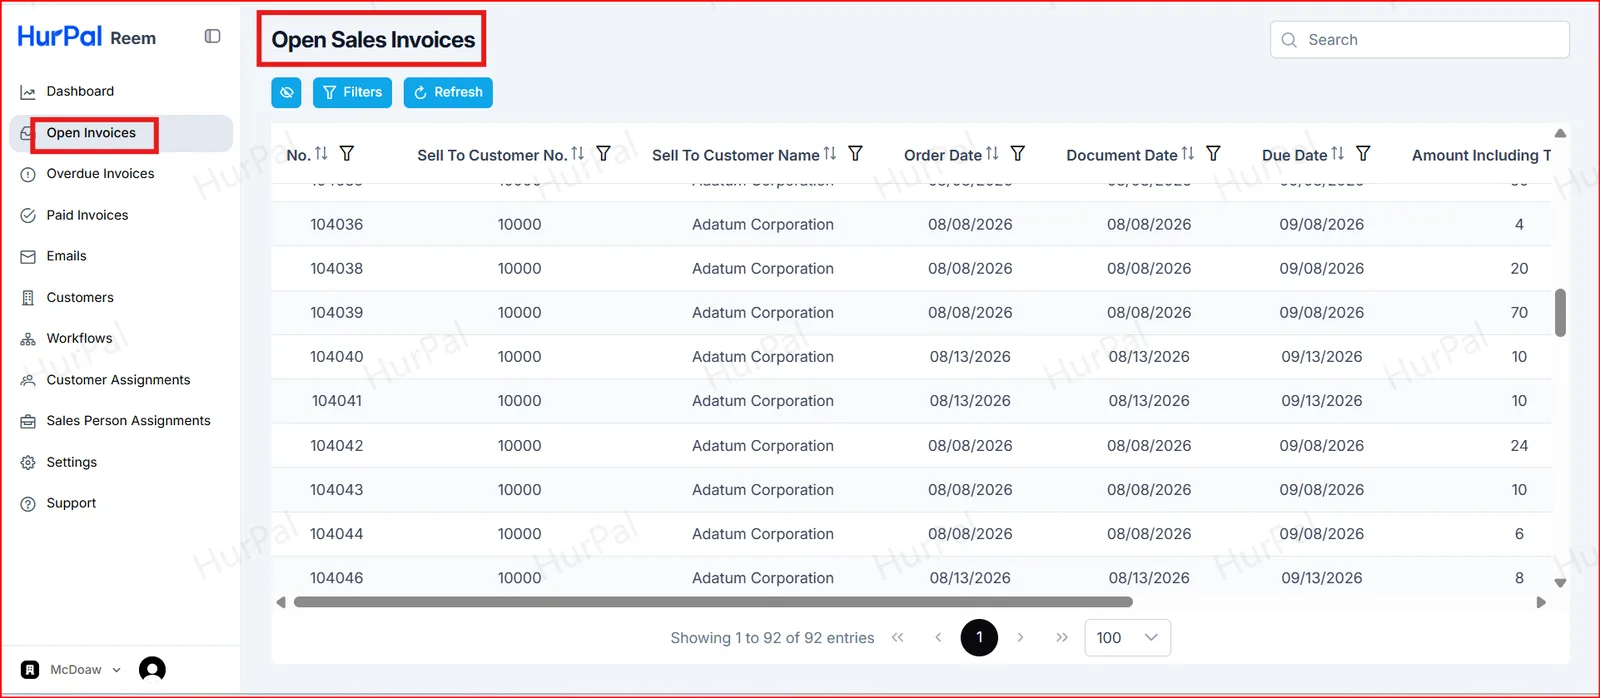The width and height of the screenshot is (1600, 698).
Task: Click the scroll down arrow
Action: pos(1560,583)
